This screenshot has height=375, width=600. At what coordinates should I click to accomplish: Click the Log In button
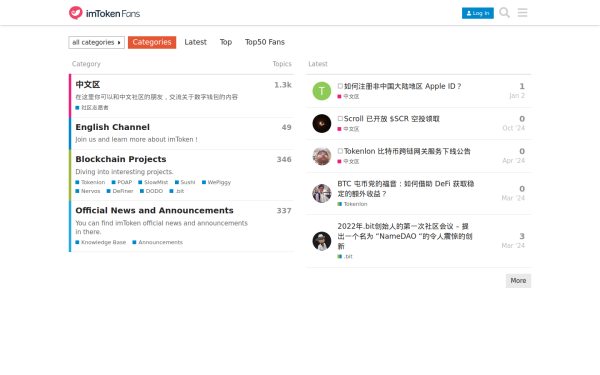click(x=478, y=13)
